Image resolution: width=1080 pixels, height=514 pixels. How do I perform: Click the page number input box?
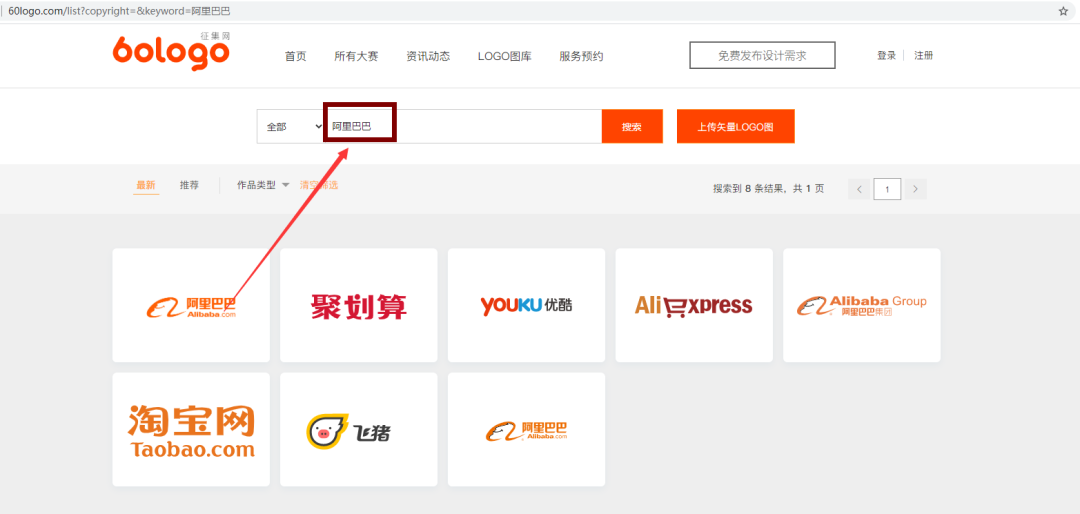[x=887, y=189]
